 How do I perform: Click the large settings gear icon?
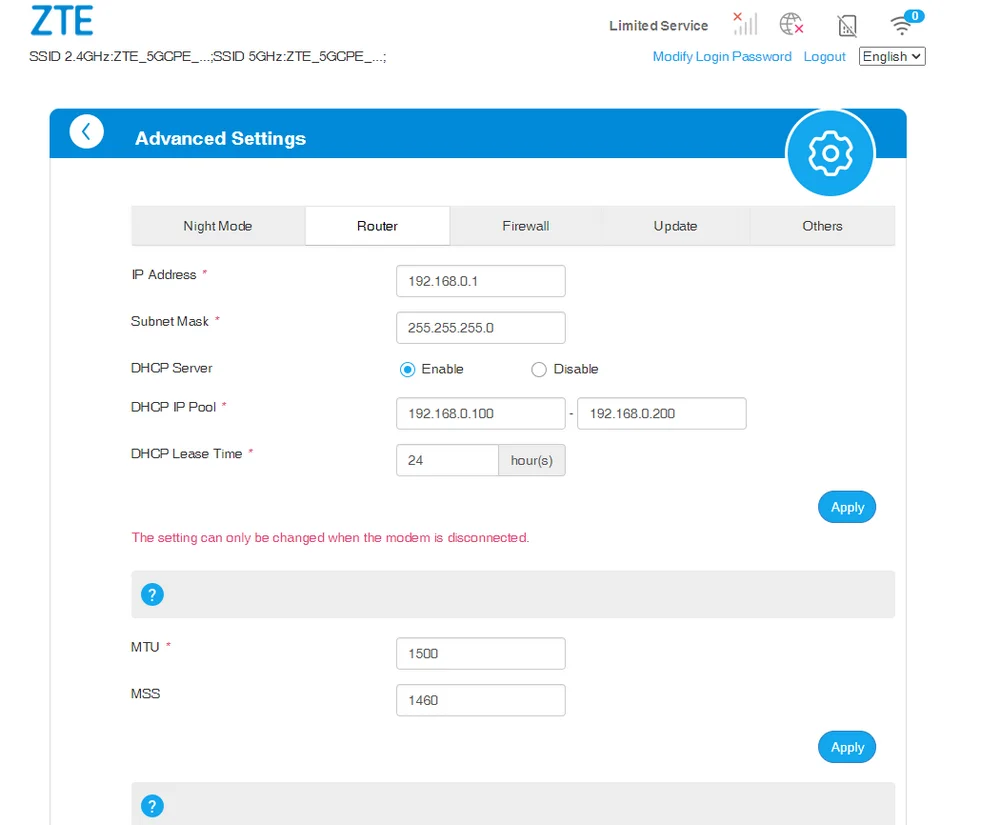830,153
